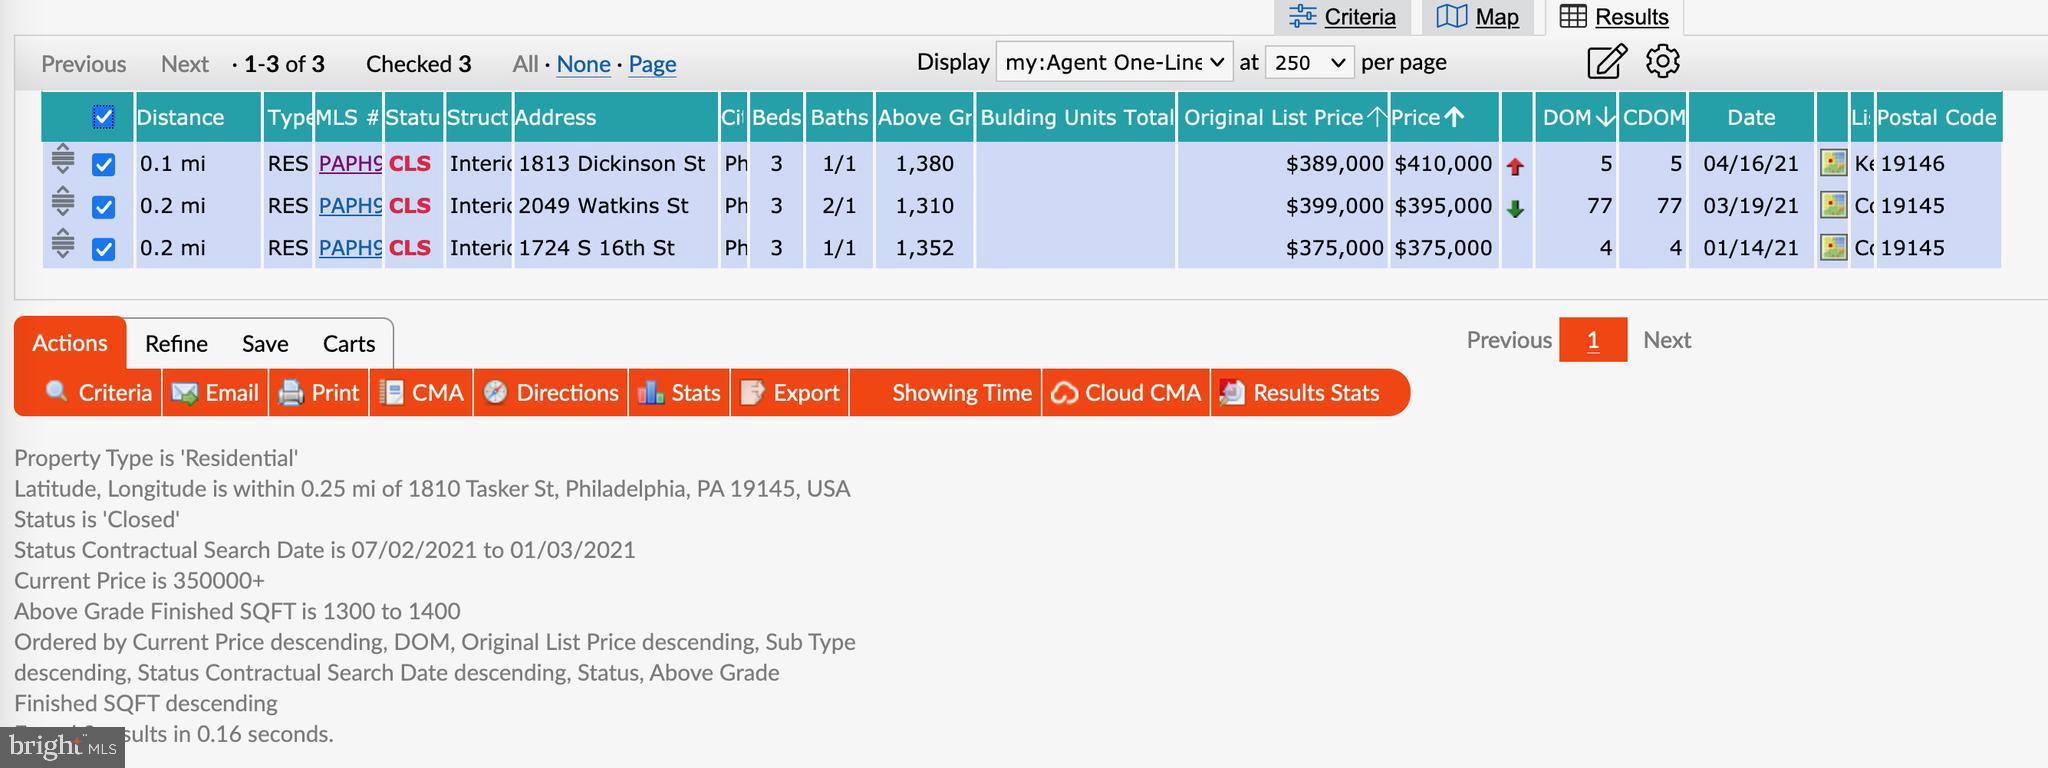Click bottom pagination Next
2048x768 pixels.
tap(1667, 340)
